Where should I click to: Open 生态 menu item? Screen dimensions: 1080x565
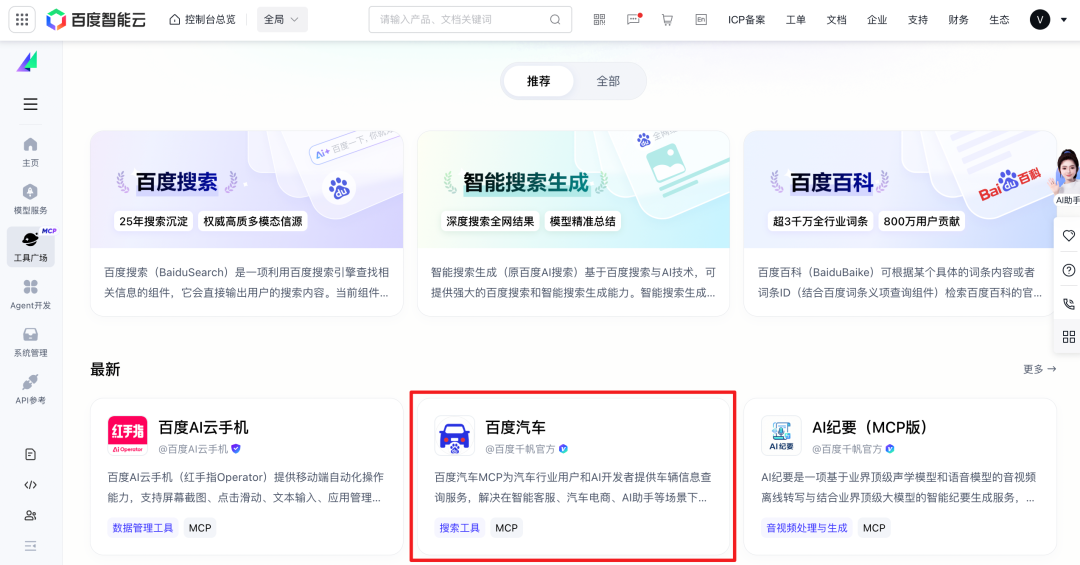tap(999, 19)
